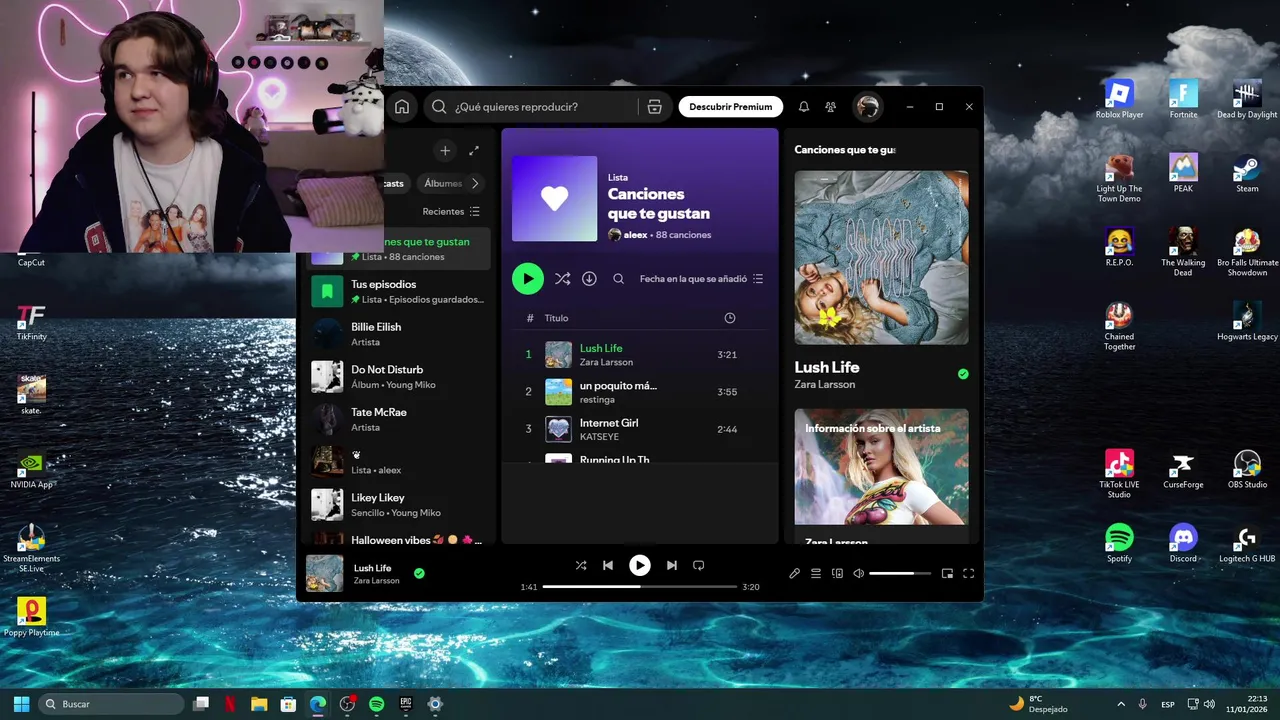This screenshot has width=1280, height=720.
Task: Search within the playlist magnifier icon
Action: [618, 279]
